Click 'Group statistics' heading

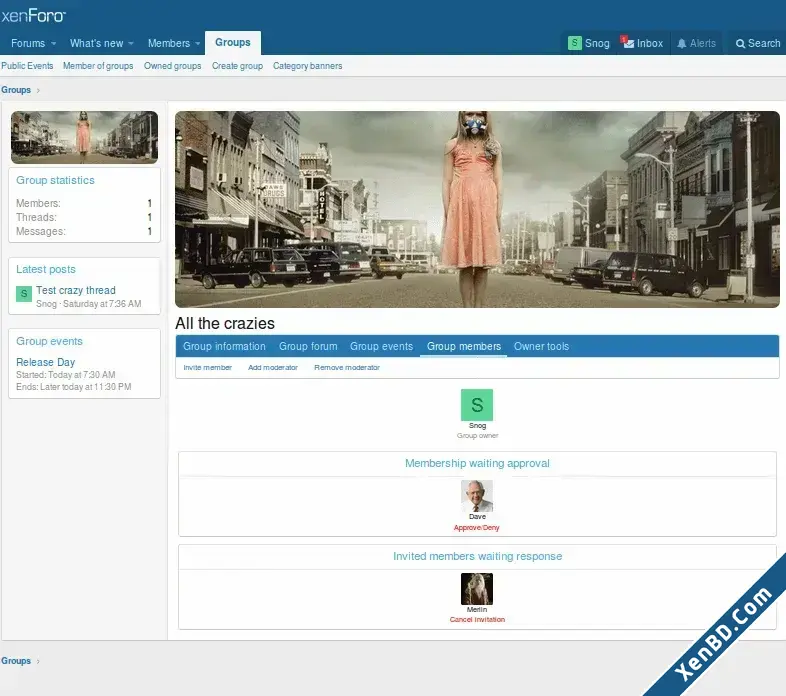pos(55,180)
